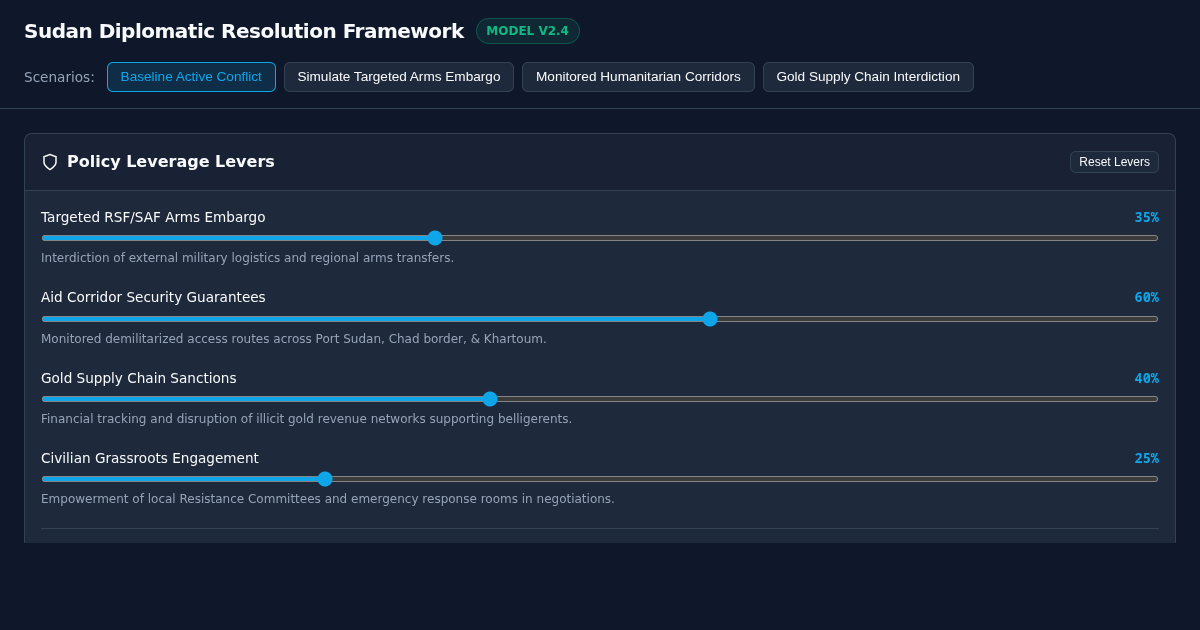Choose the Monitored Humanitarian Corridors scenario
Screen dimensions: 1200x630
[638, 77]
